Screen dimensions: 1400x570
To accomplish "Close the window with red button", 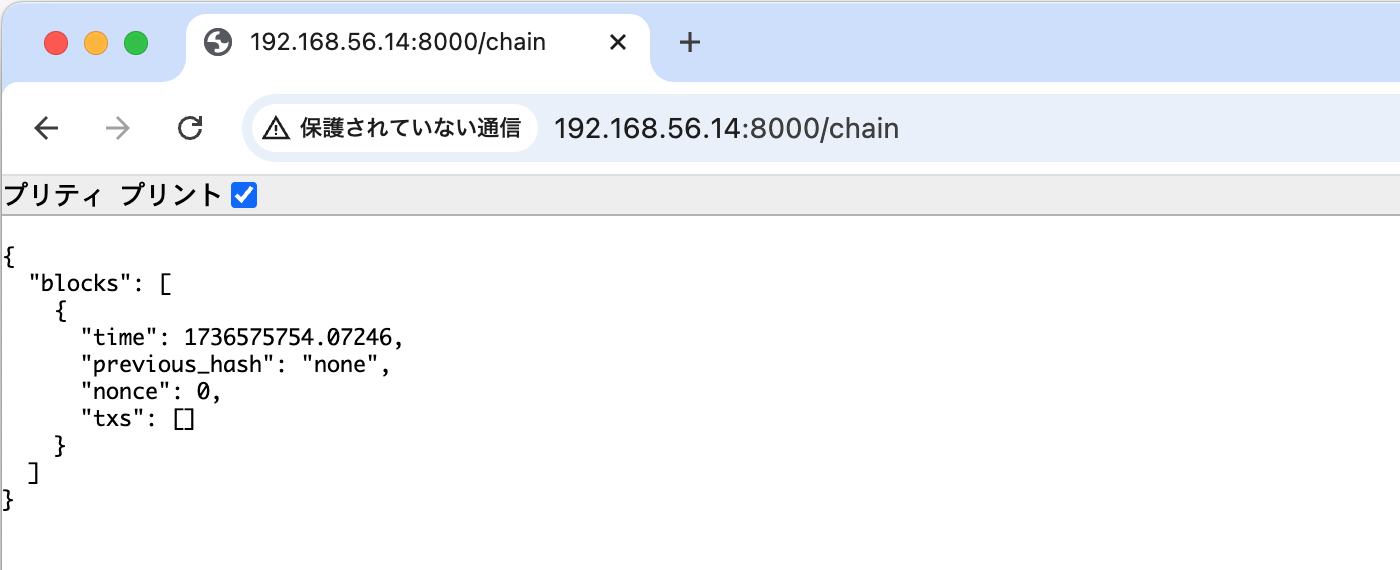I will click(x=56, y=43).
